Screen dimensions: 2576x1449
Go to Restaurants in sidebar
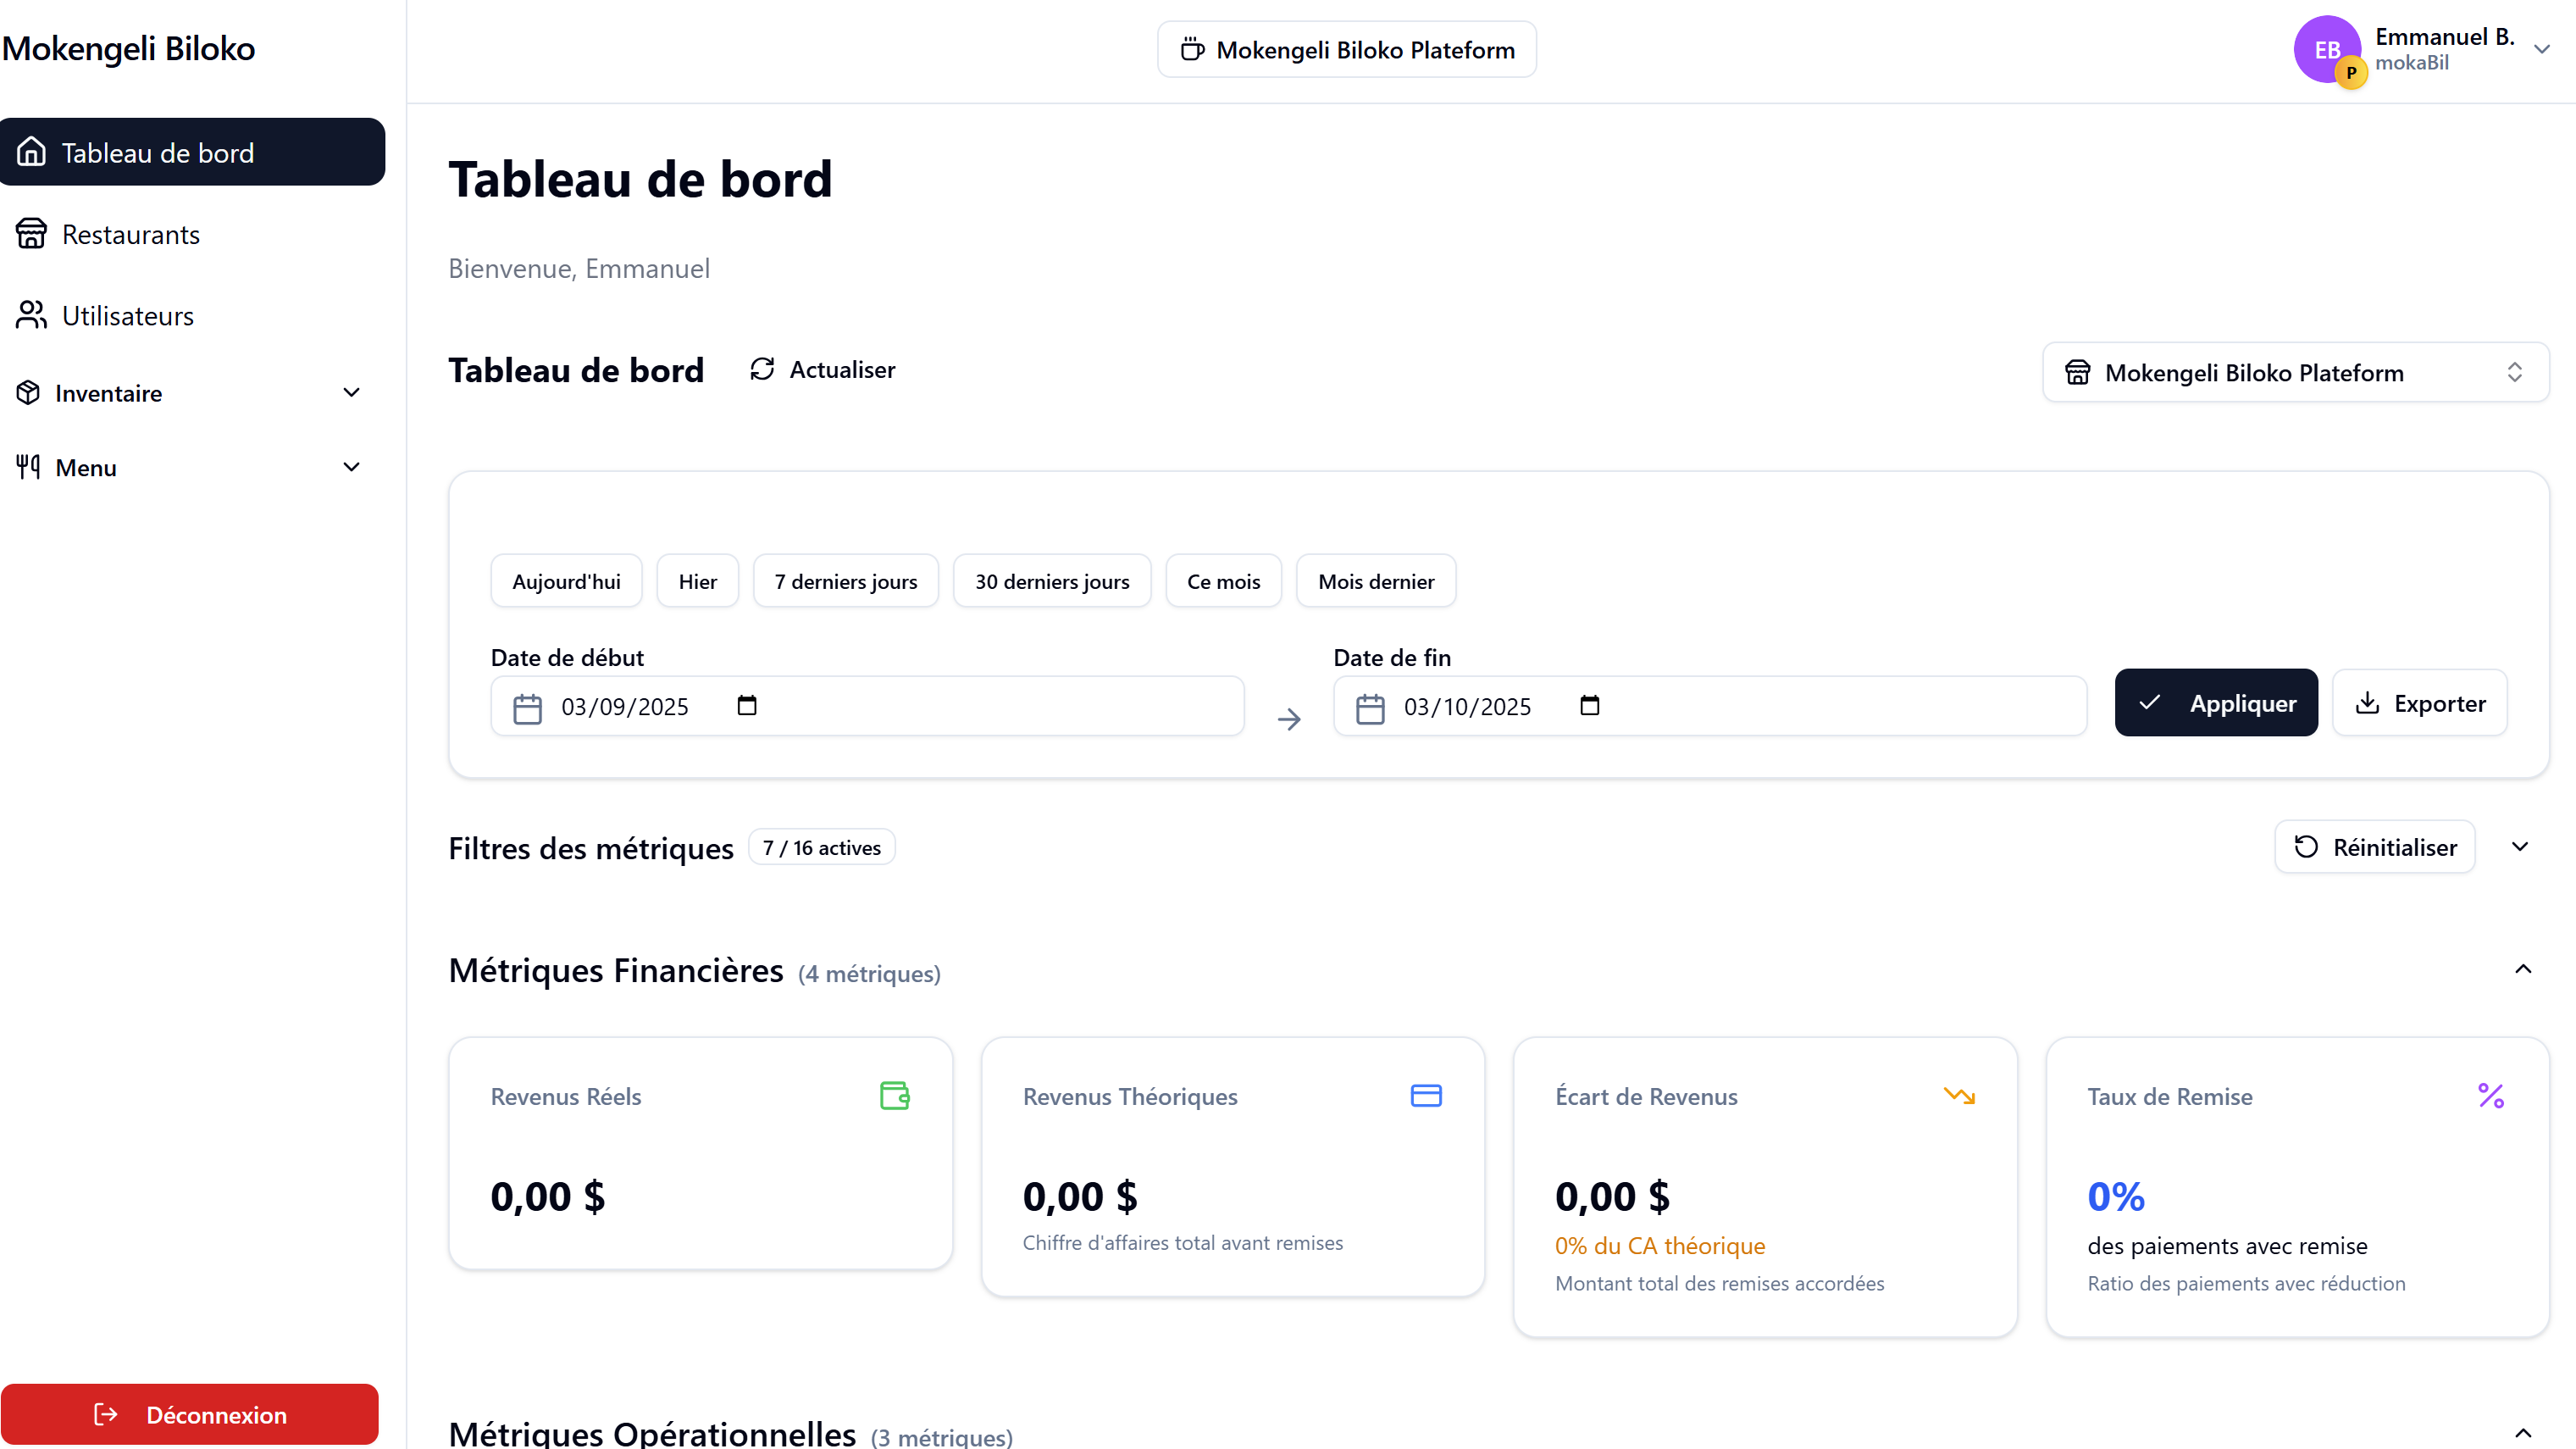click(x=130, y=234)
